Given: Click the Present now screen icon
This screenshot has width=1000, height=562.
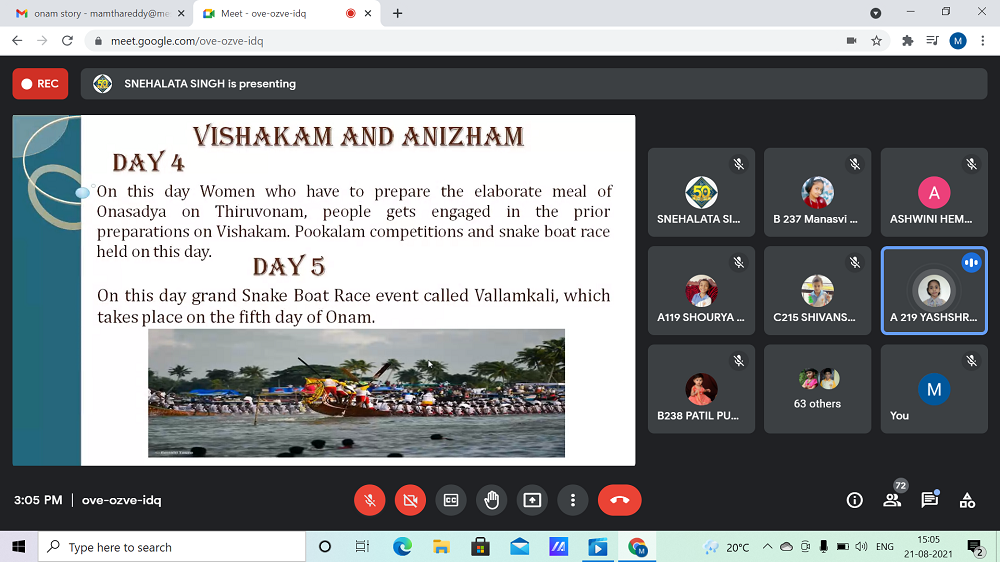Looking at the screenshot, I should (x=532, y=500).
